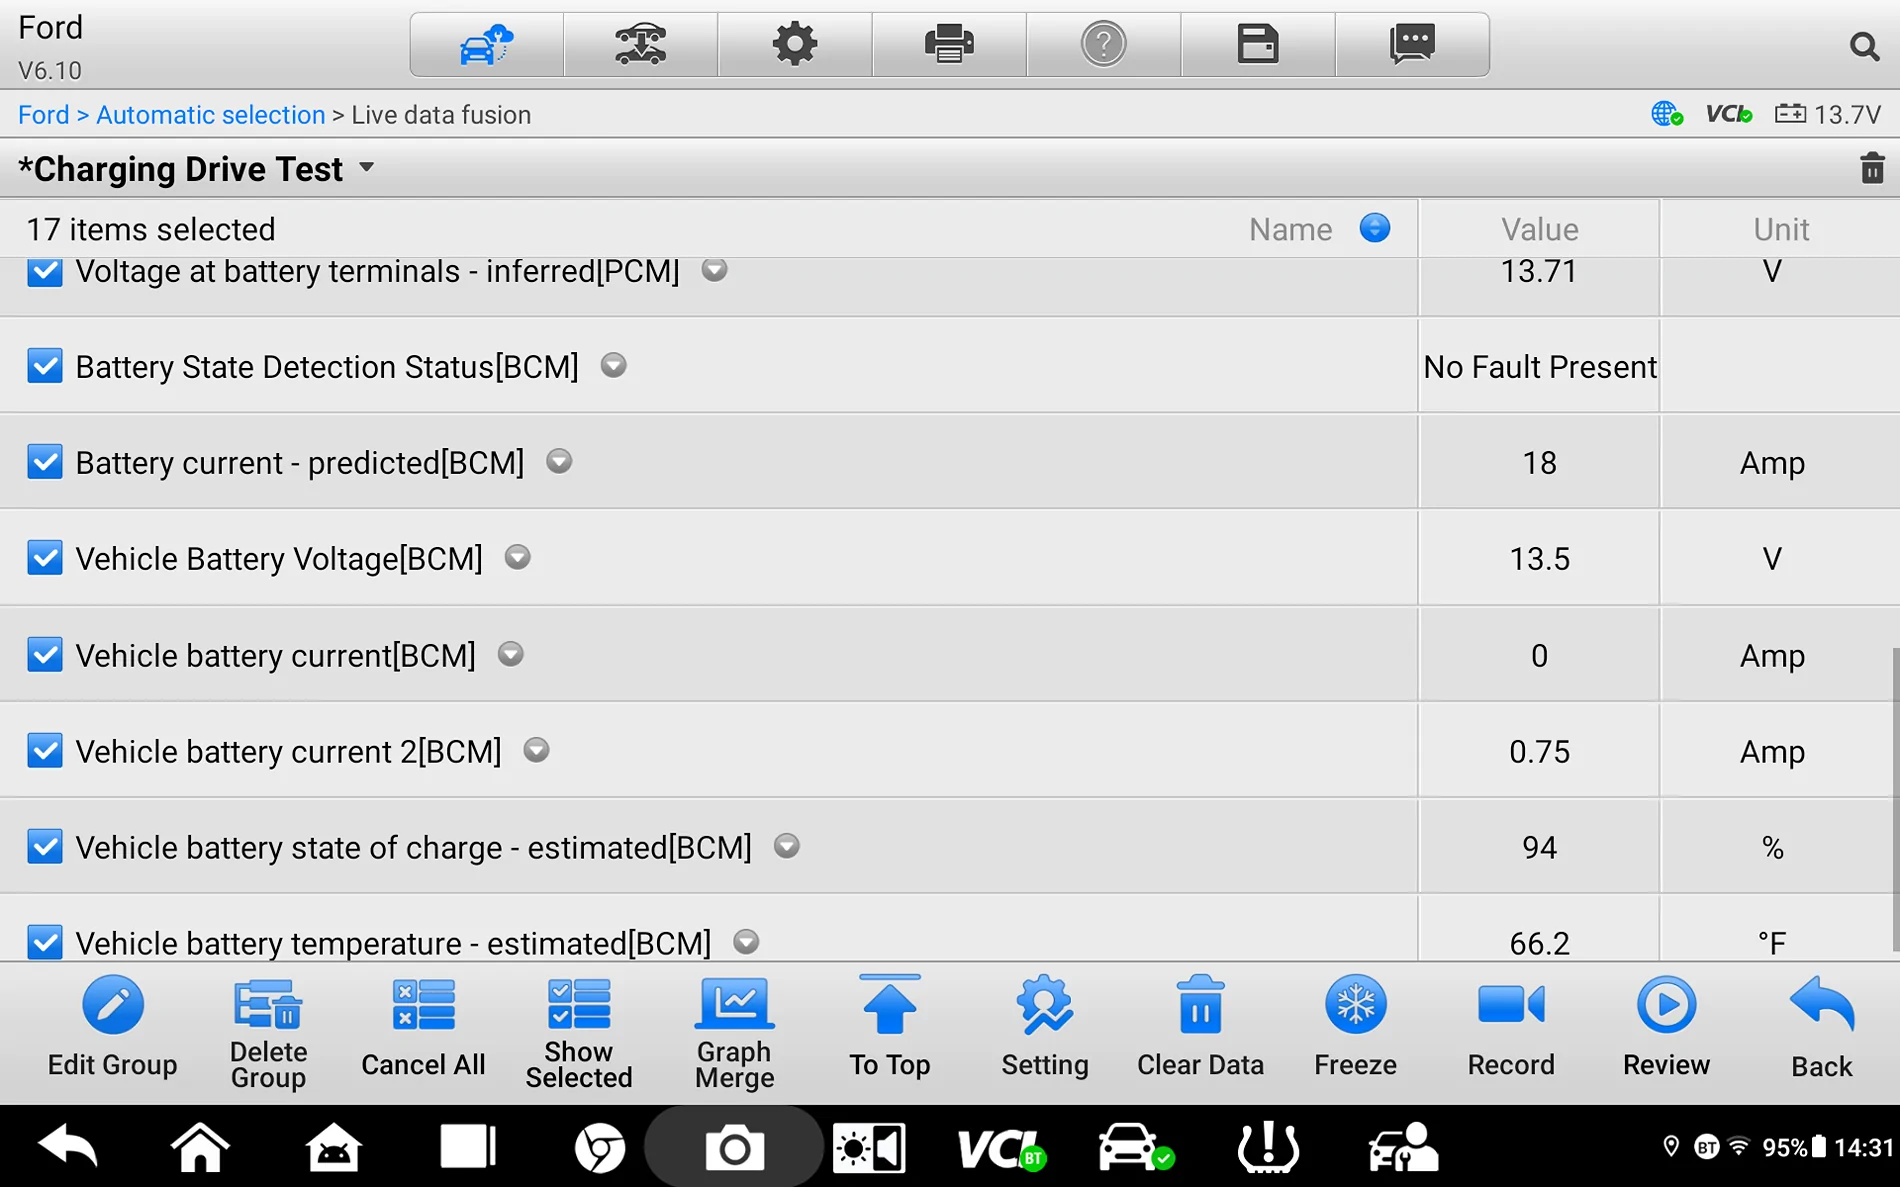Open the Charging Drive Test group dropdown

click(x=367, y=168)
